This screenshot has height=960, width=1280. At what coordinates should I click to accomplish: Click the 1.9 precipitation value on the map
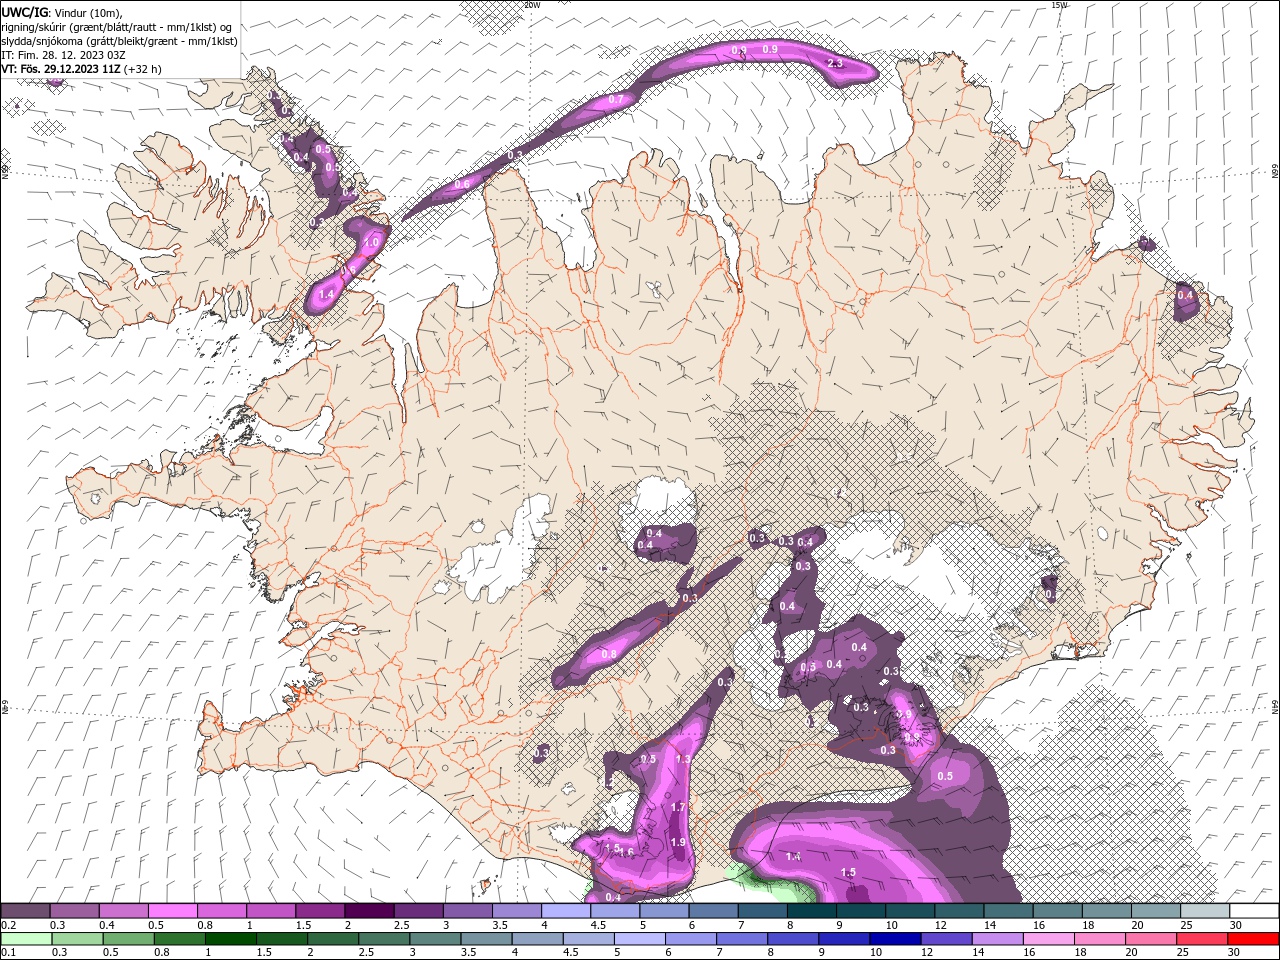coord(678,842)
